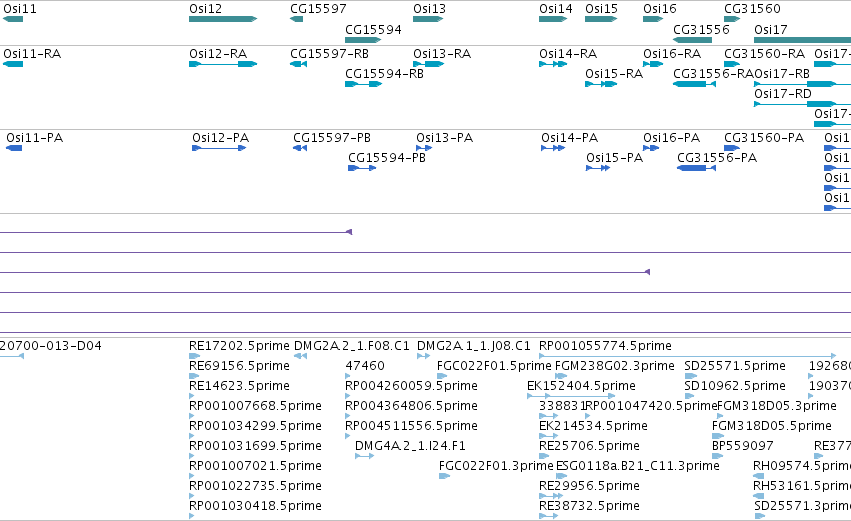Select the RE25706.5prime label
The image size is (851, 521).
point(589,446)
